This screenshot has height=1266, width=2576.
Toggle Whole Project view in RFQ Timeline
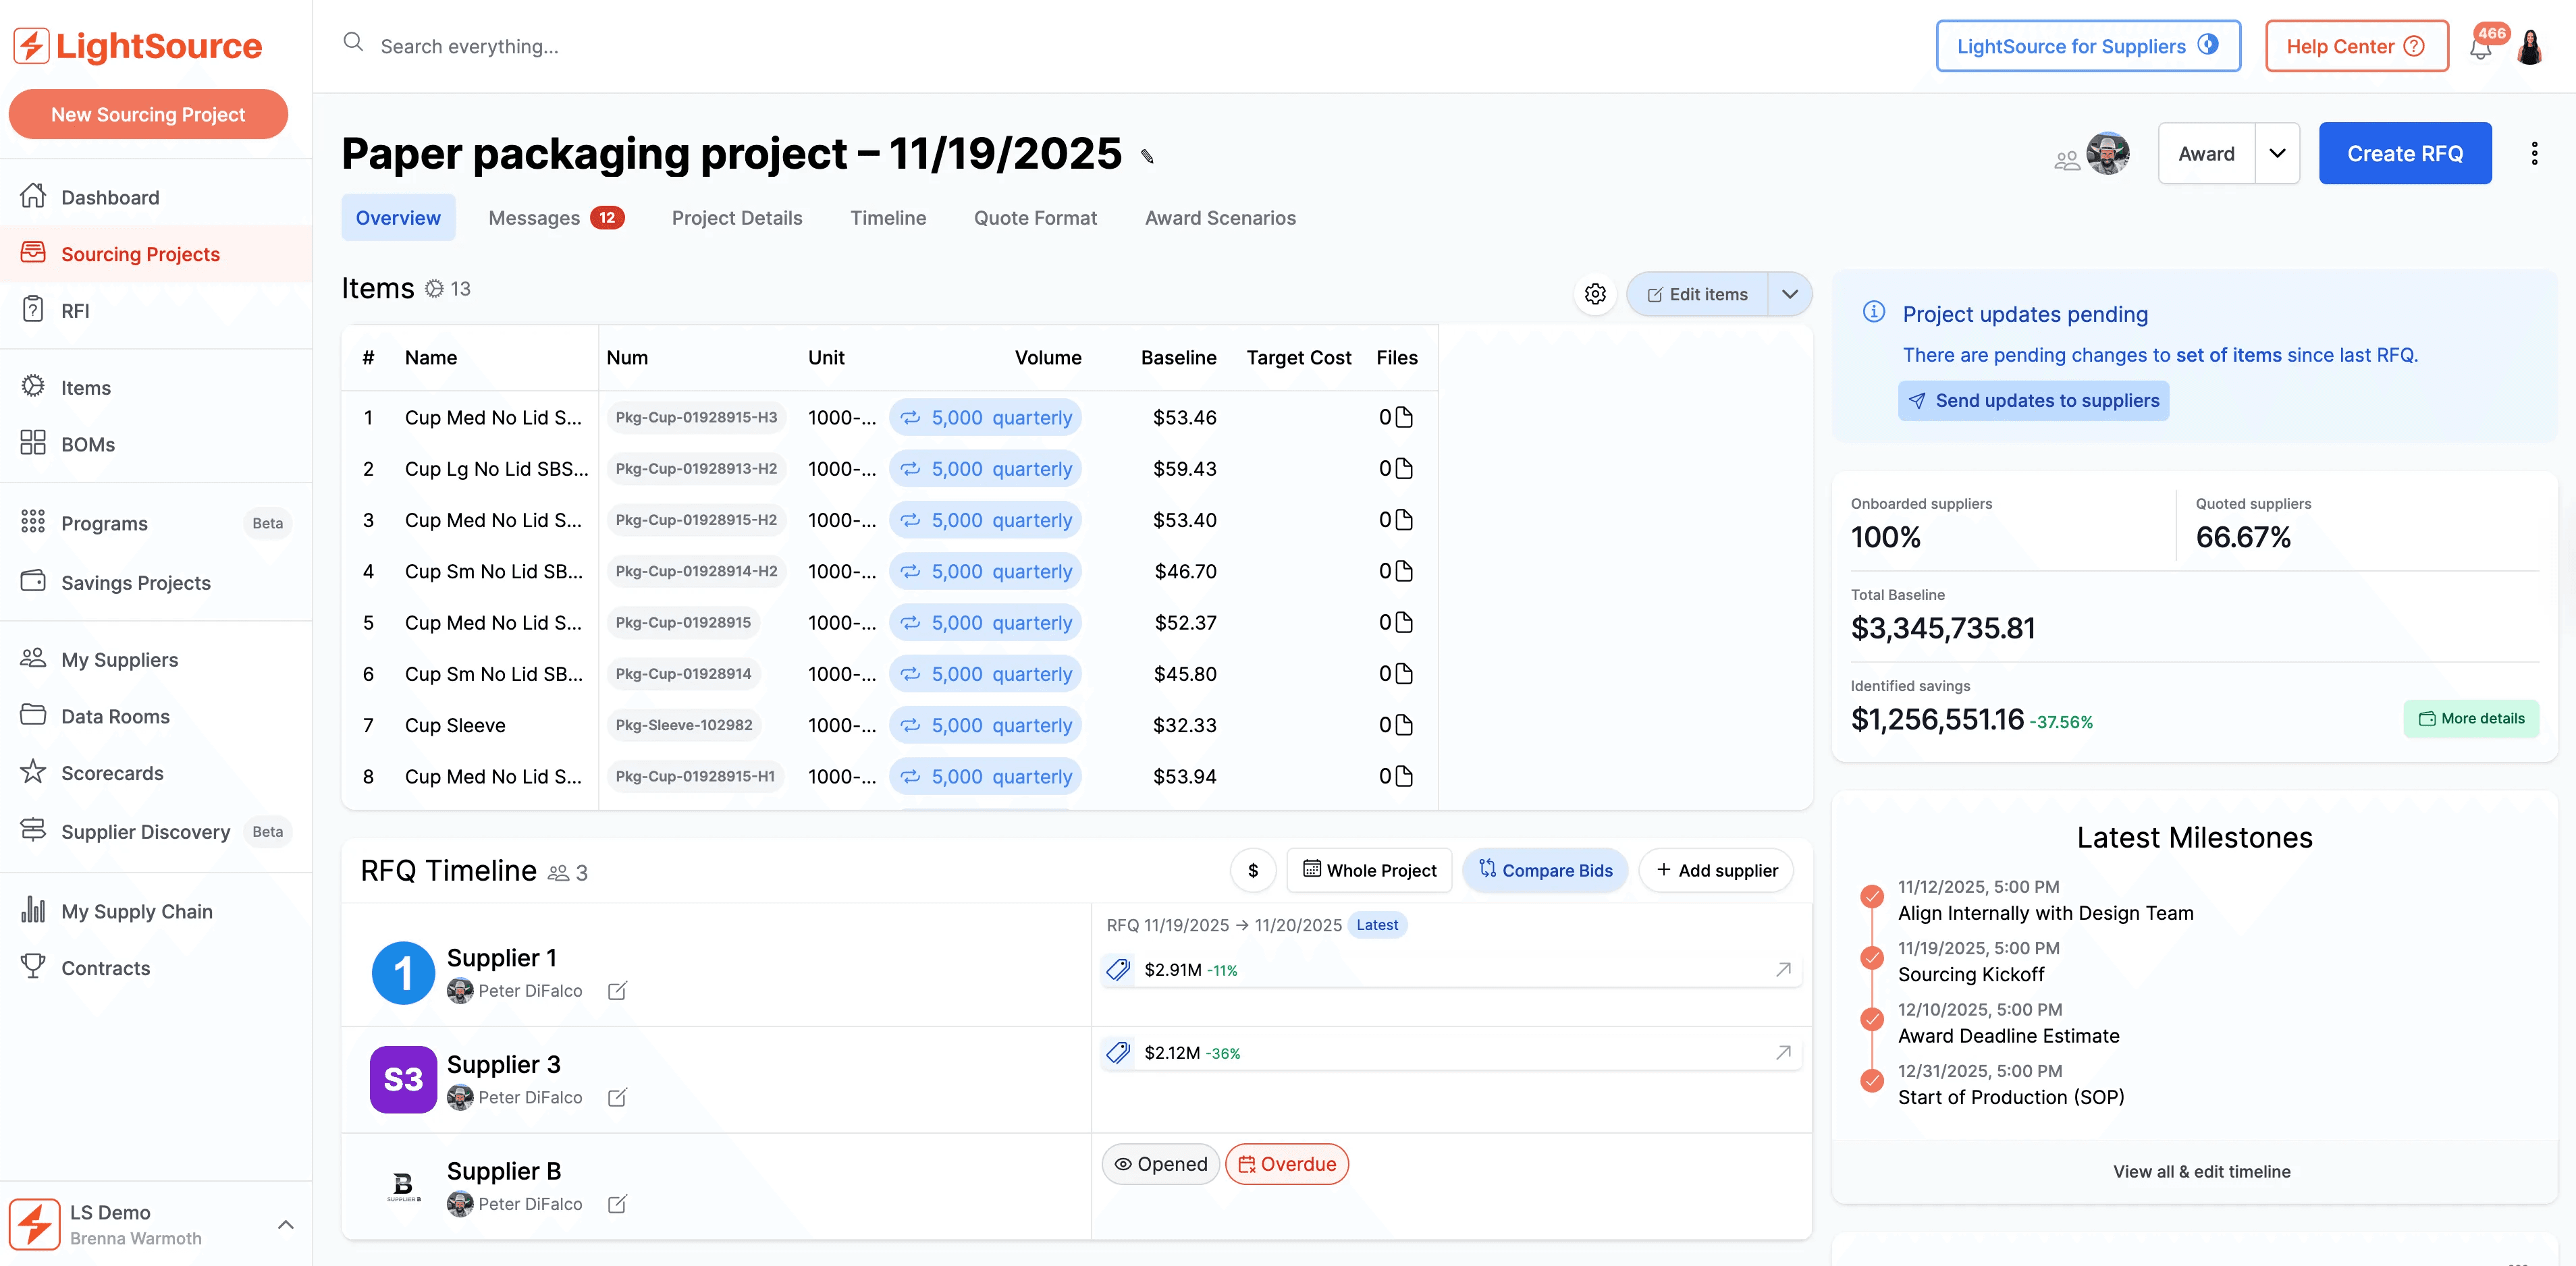[x=1369, y=870]
